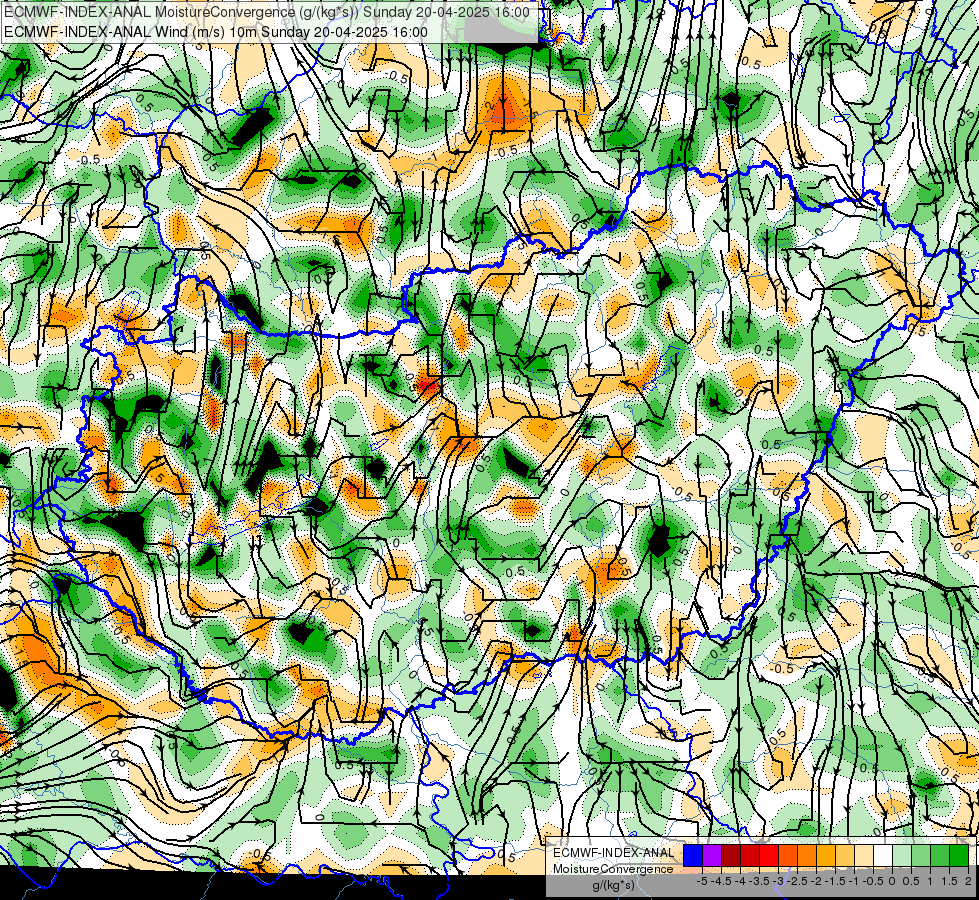Click the '-4.5' legend tick label
The width and height of the screenshot is (979, 900).
click(x=722, y=881)
